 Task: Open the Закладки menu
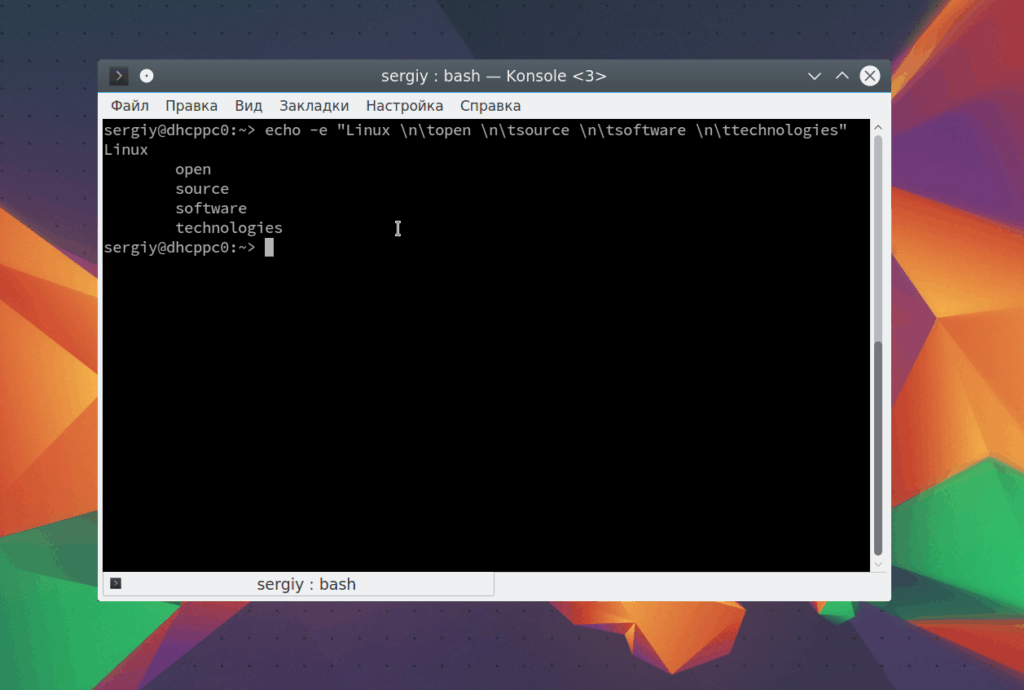[314, 106]
